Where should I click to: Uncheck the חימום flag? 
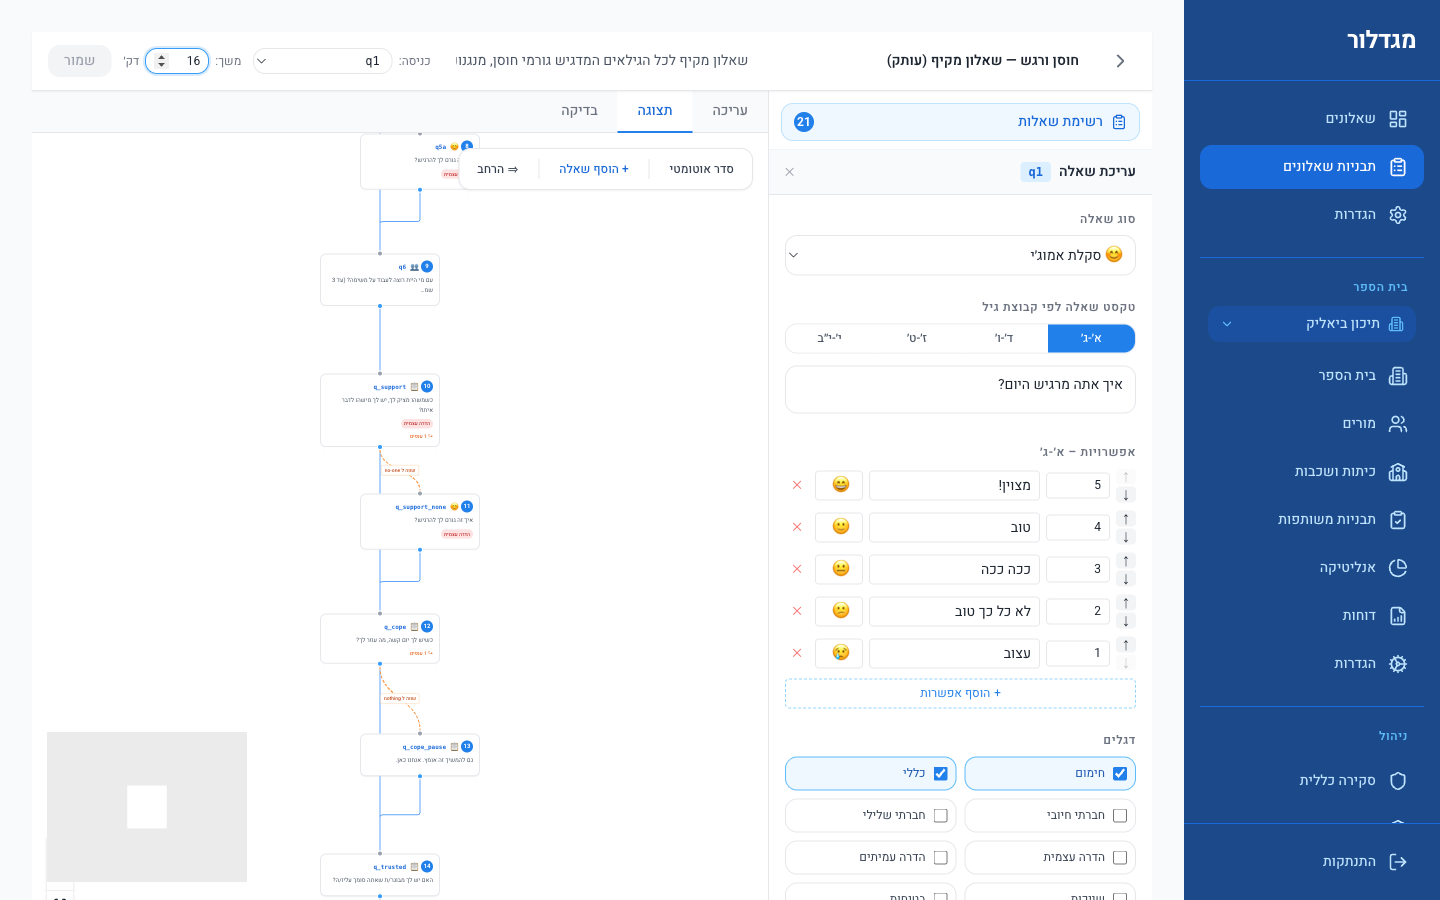[x=1120, y=774]
